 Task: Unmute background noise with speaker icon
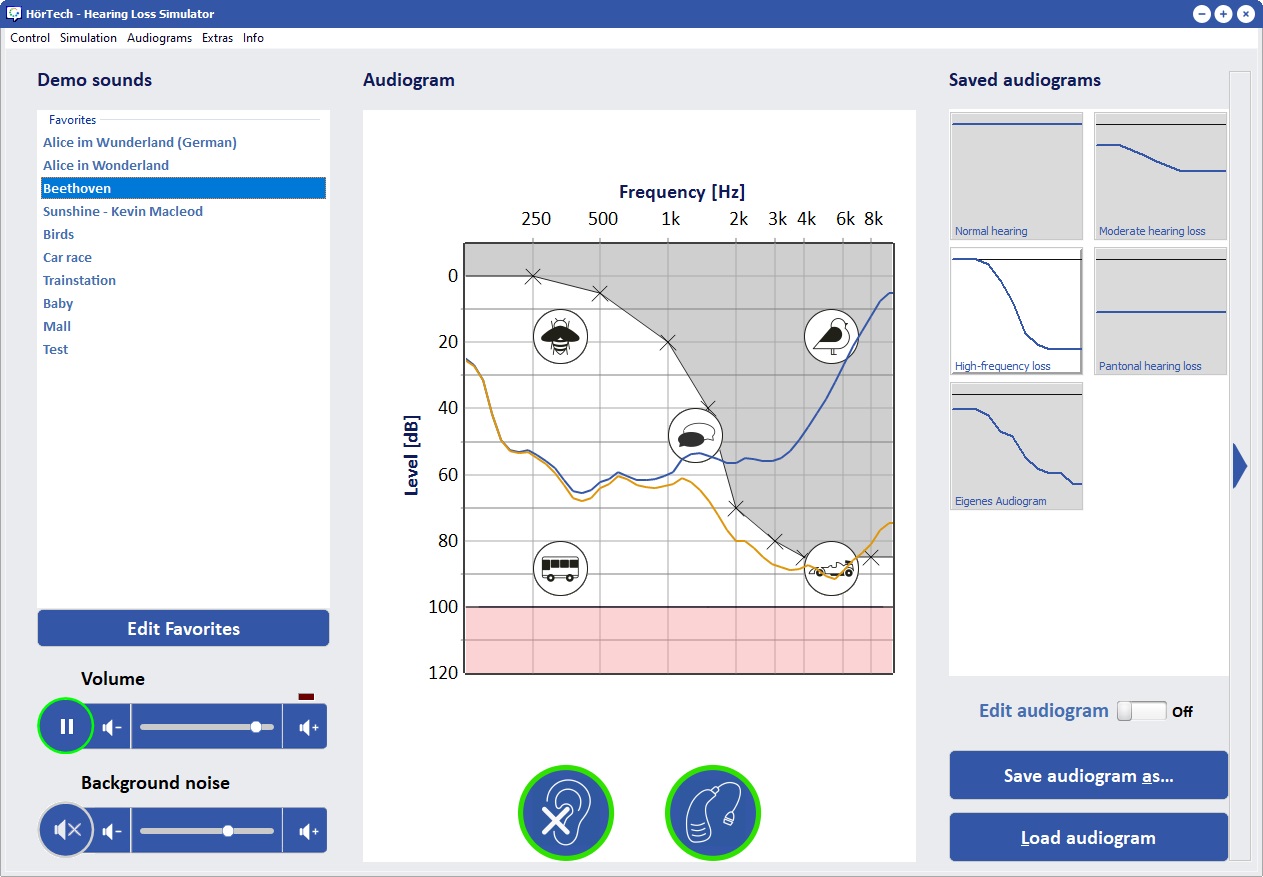(66, 830)
